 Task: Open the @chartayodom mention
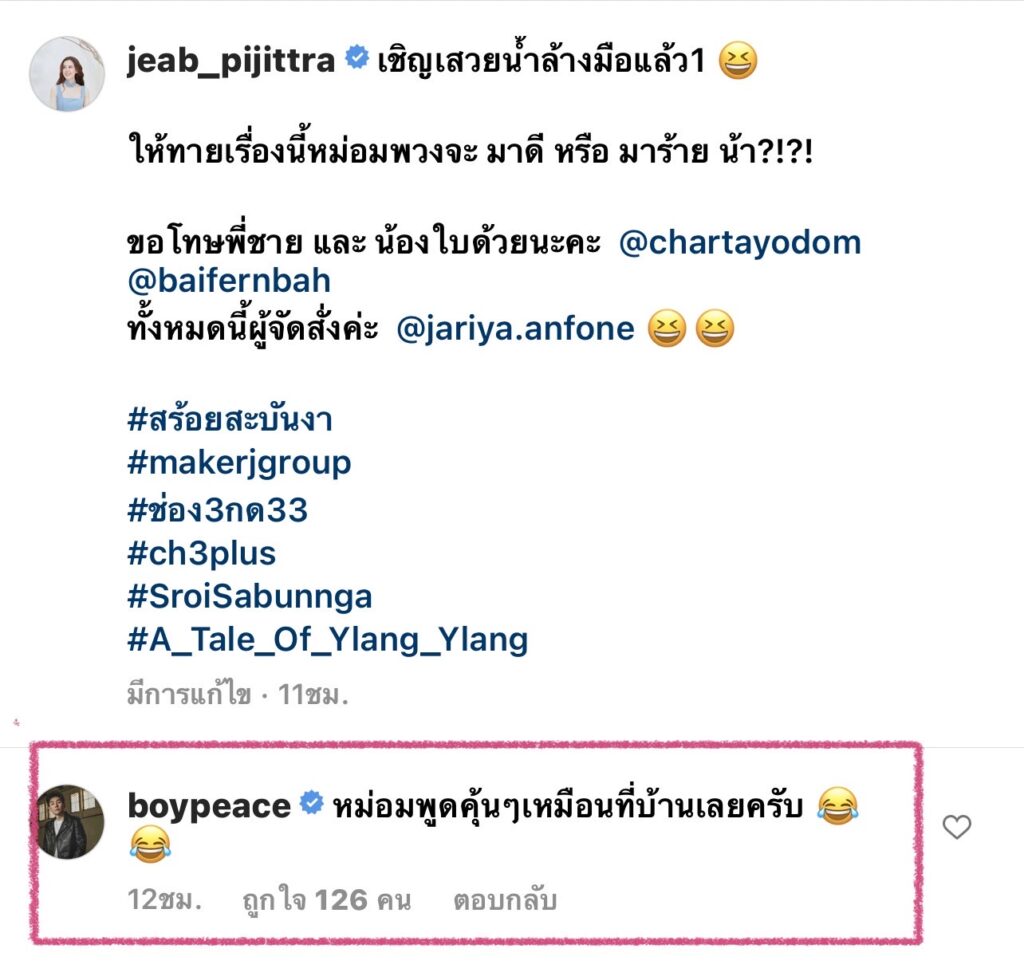tap(740, 242)
